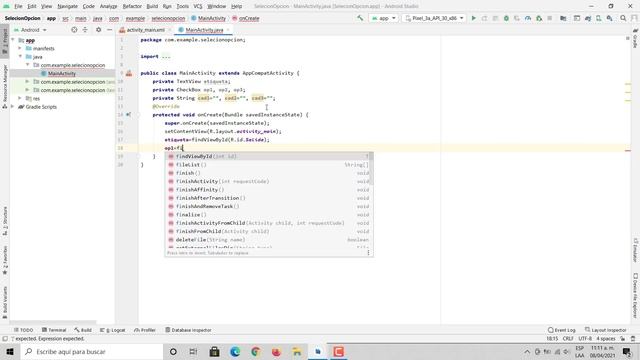640x360 pixels.
Task: Click Collapse All icon in Project panel
Action: pyautogui.click(x=85, y=30)
